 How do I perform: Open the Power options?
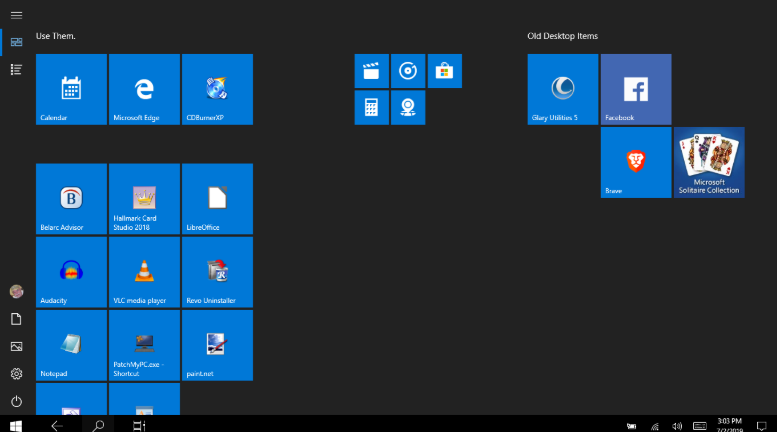tap(16, 401)
